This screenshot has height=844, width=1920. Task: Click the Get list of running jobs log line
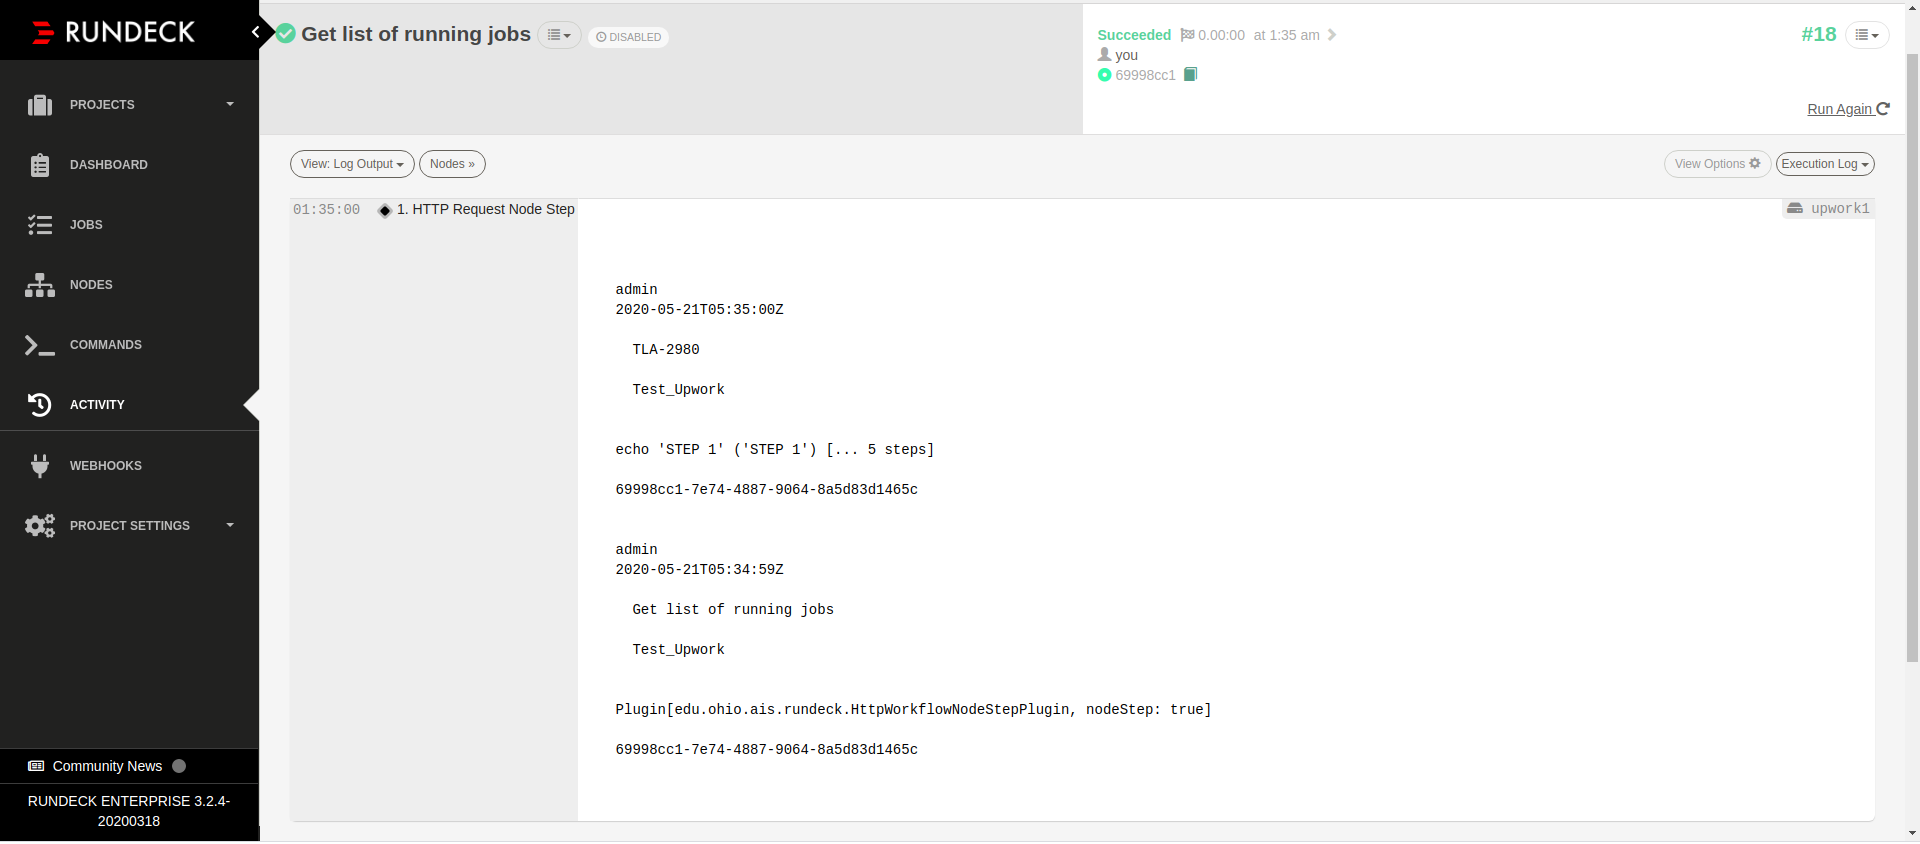pos(733,610)
